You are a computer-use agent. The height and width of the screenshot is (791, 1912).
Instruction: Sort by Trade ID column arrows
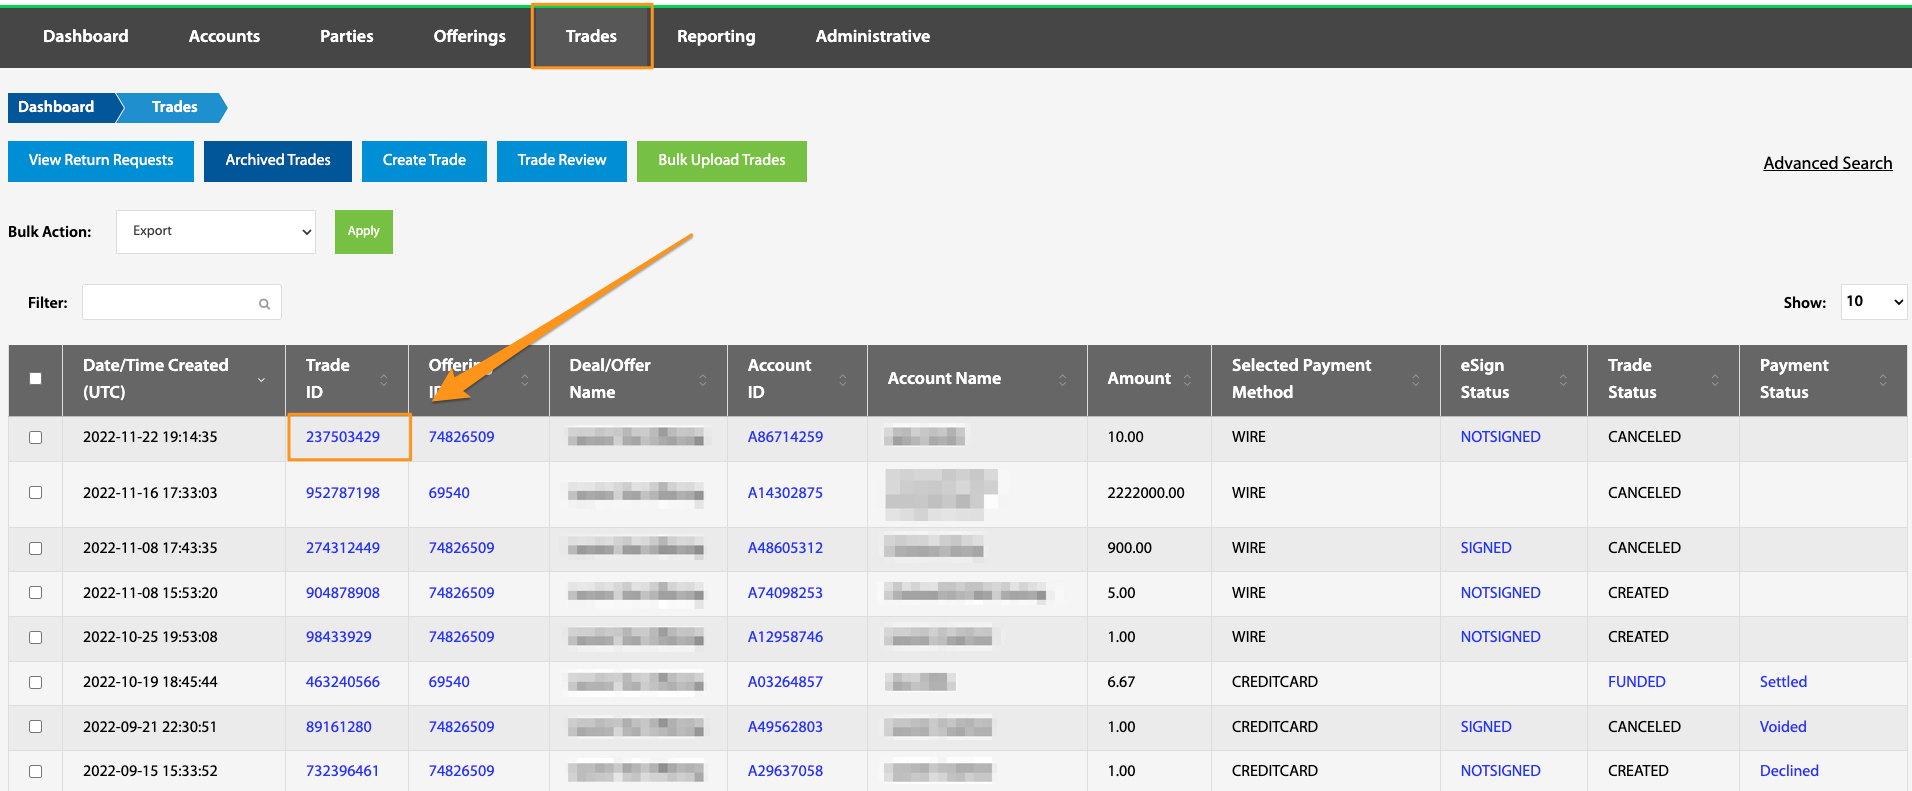384,380
